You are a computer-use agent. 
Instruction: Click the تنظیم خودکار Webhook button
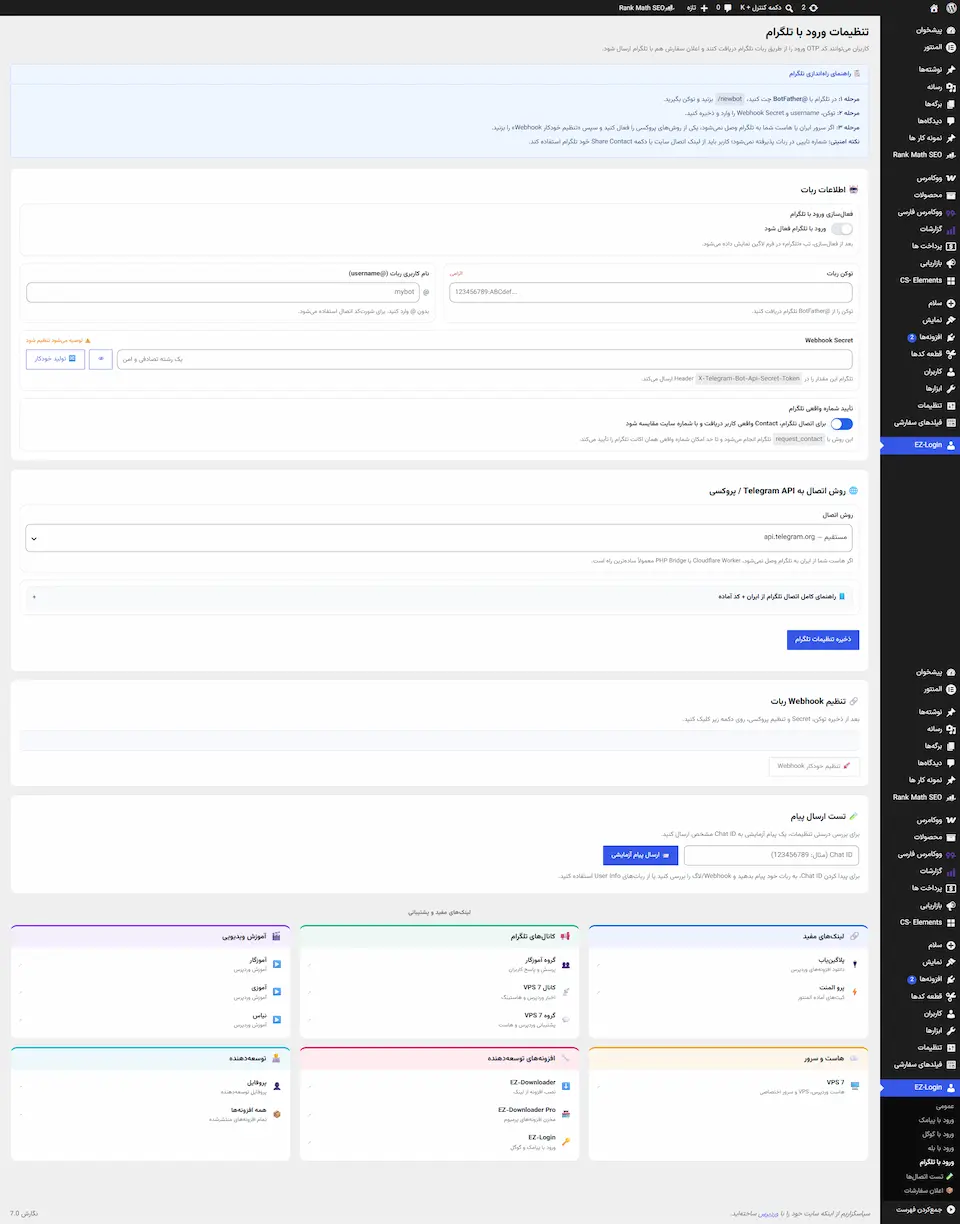814,766
